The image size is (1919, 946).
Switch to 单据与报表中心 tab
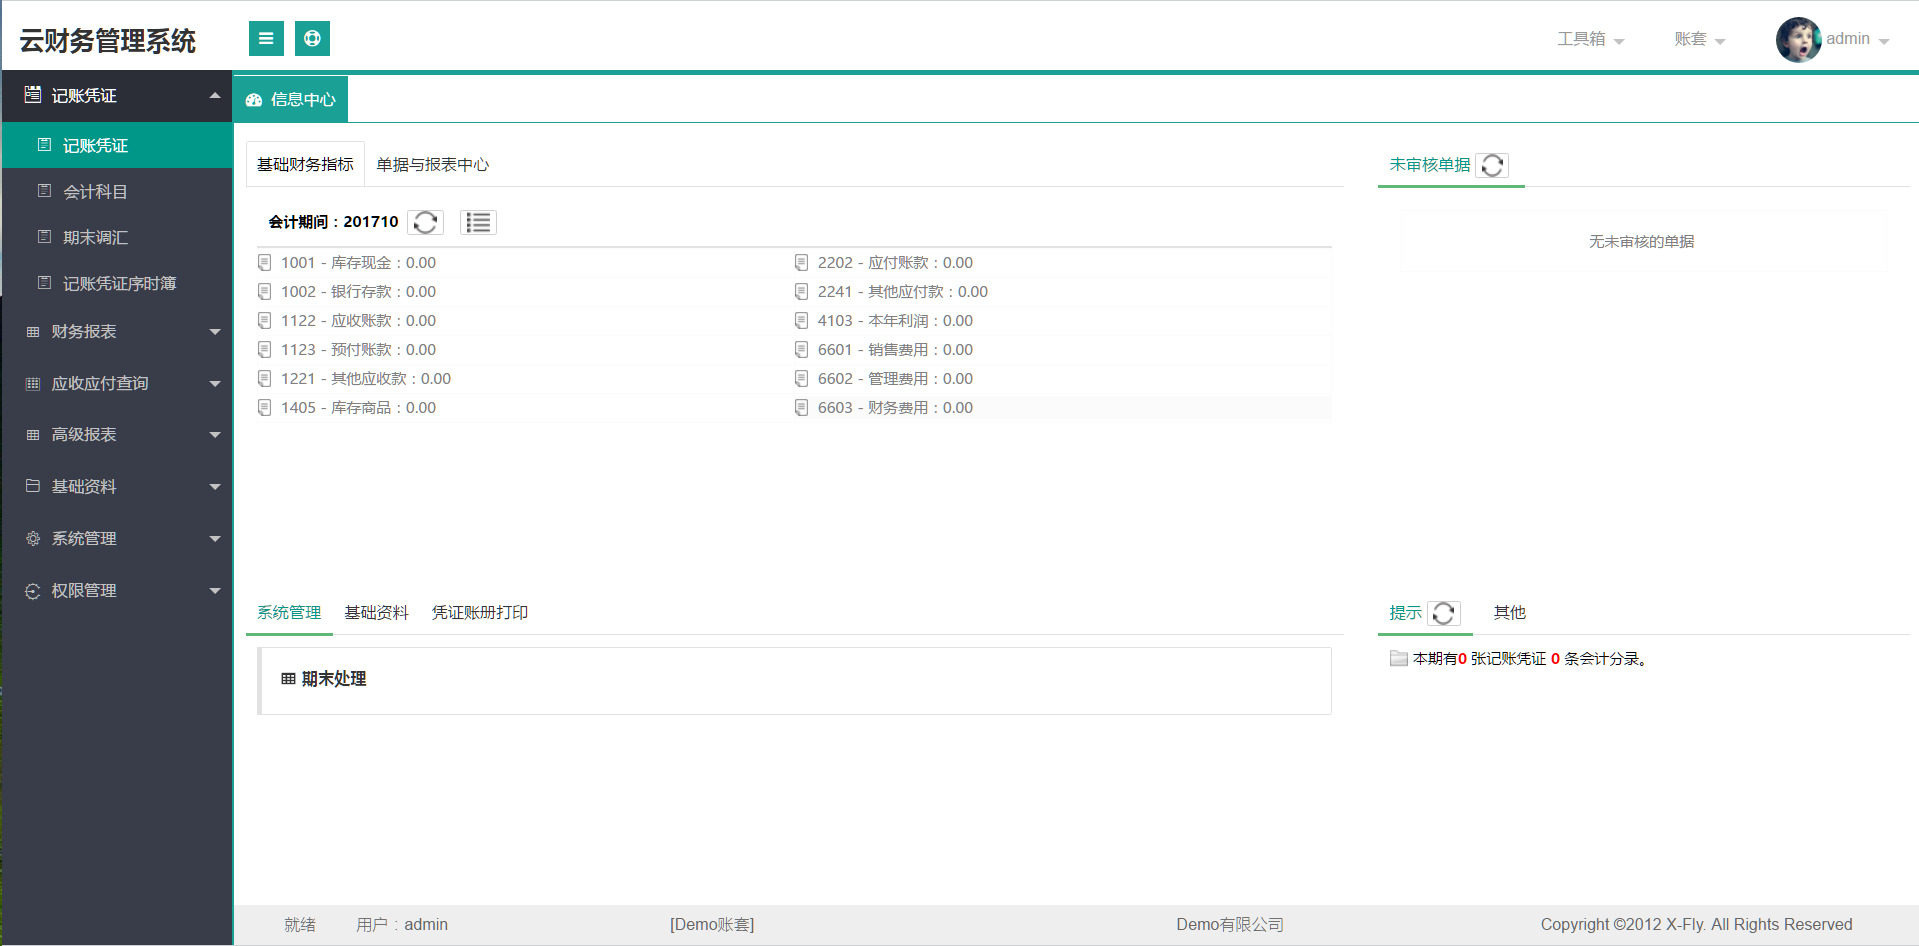pos(432,165)
